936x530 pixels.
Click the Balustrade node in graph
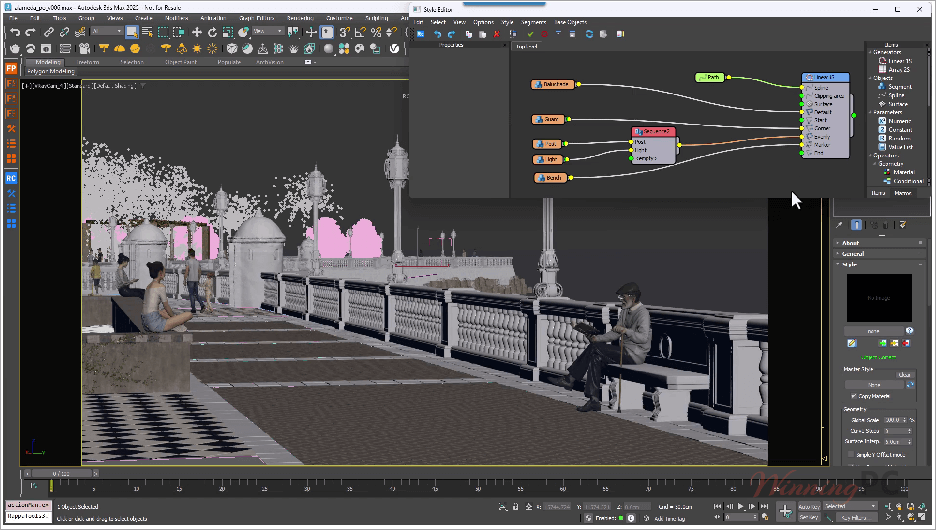(x=553, y=85)
